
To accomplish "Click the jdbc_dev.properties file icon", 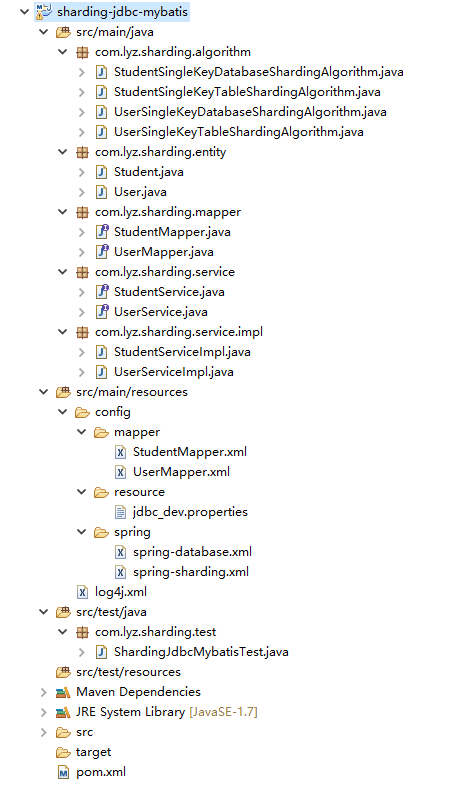I will pyautogui.click(x=121, y=512).
